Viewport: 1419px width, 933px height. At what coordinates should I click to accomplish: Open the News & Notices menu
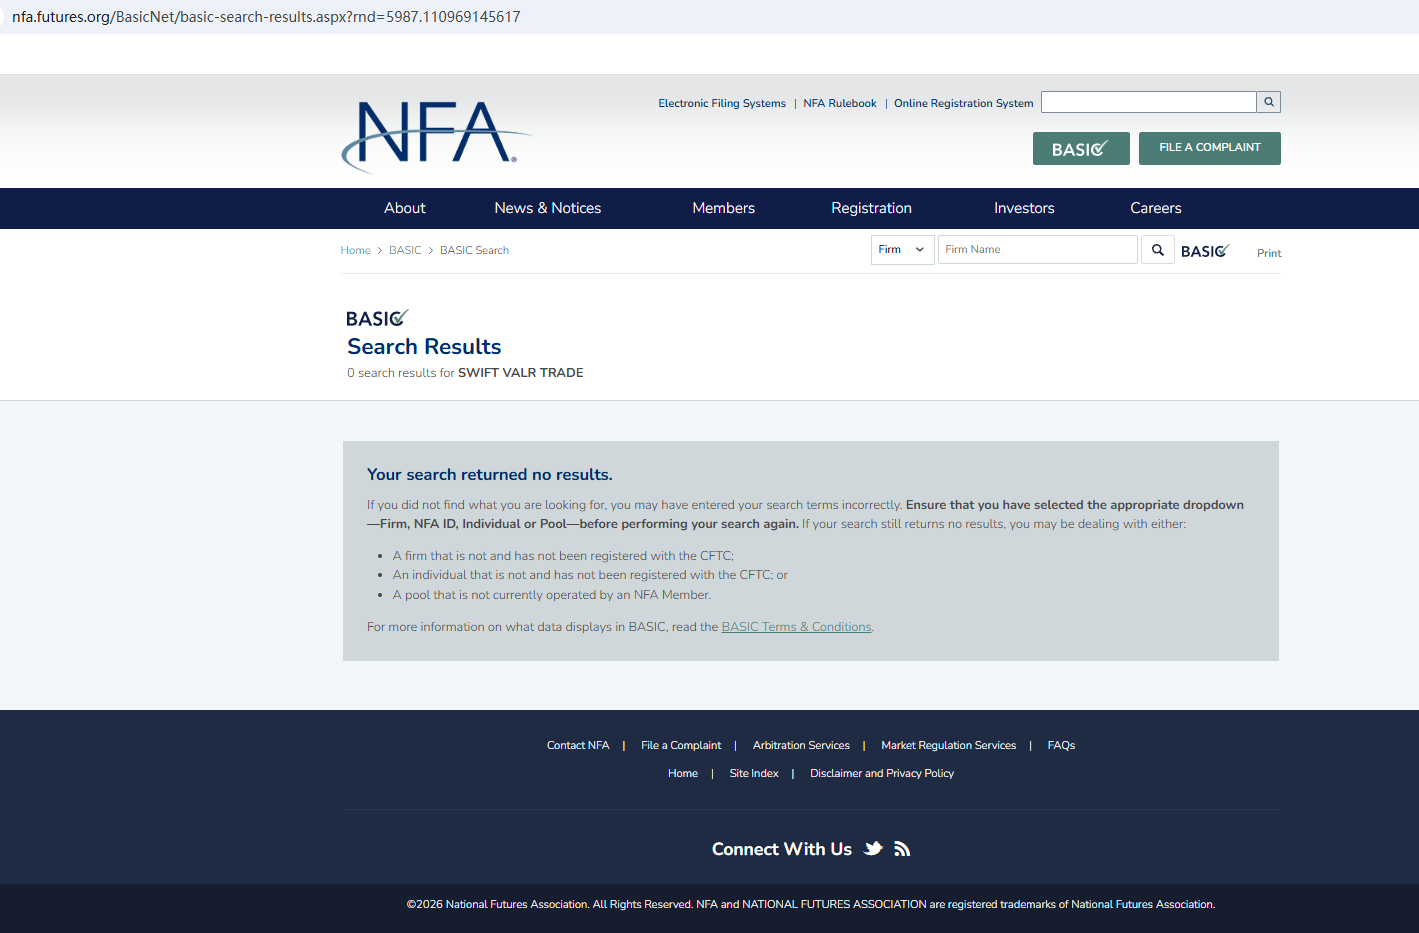[548, 208]
